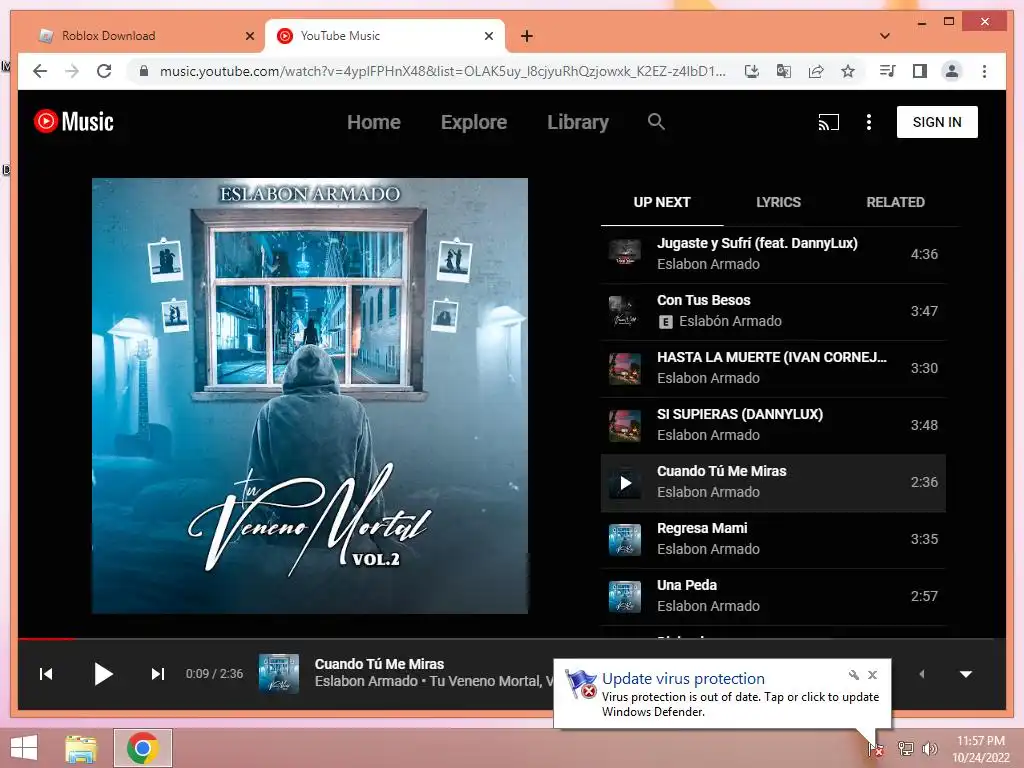Image resolution: width=1024 pixels, height=768 pixels.
Task: Bookmark this tab with the star icon
Action: point(848,71)
